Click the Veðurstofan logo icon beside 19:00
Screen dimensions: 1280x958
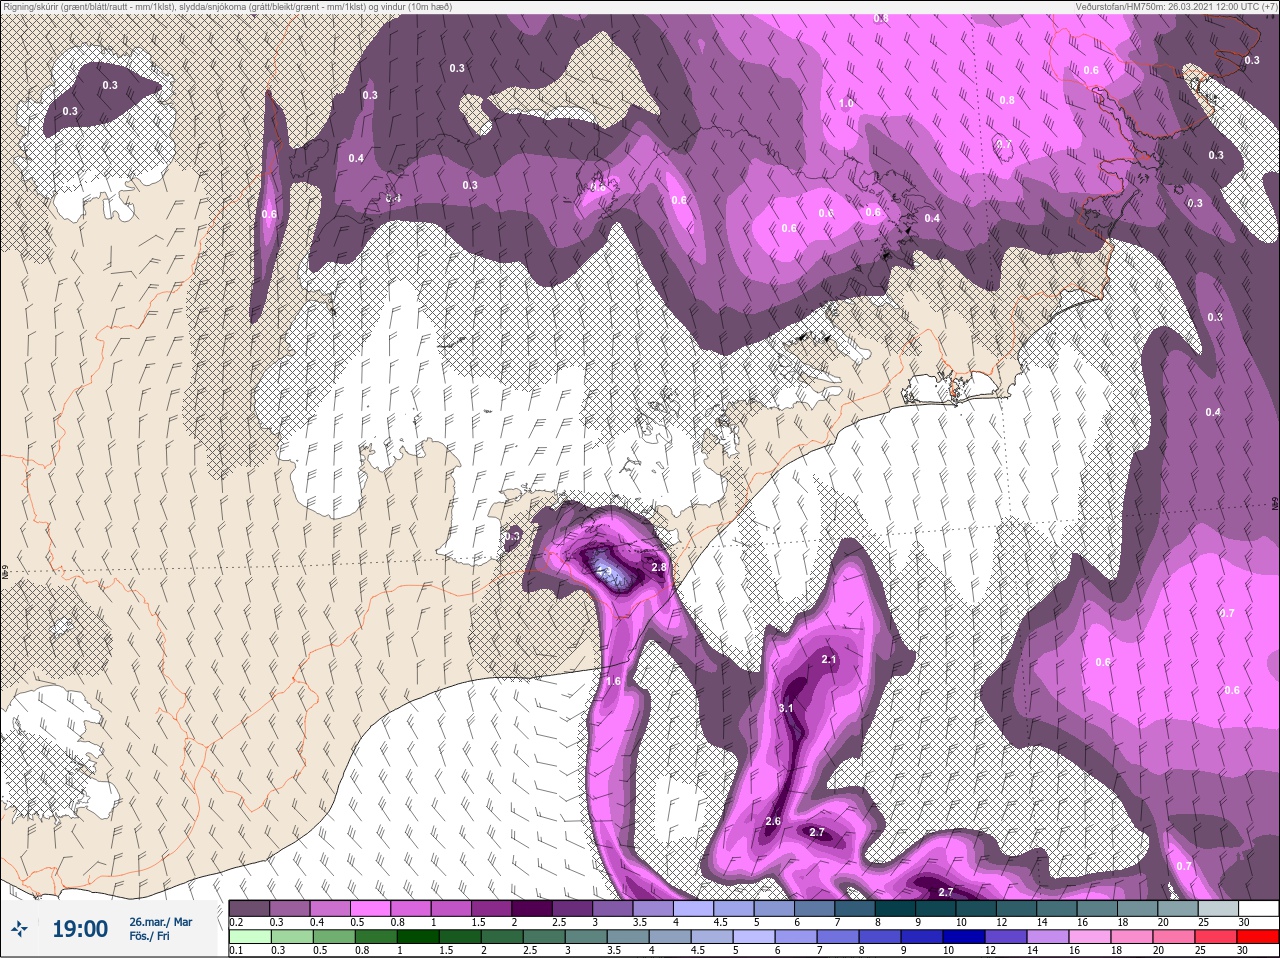pyautogui.click(x=19, y=929)
